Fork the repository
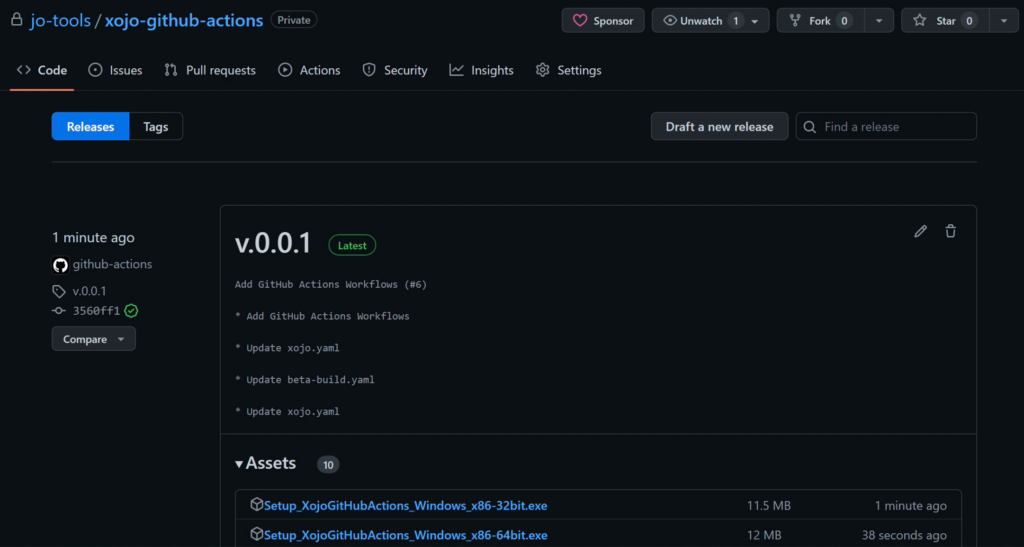 (820, 21)
